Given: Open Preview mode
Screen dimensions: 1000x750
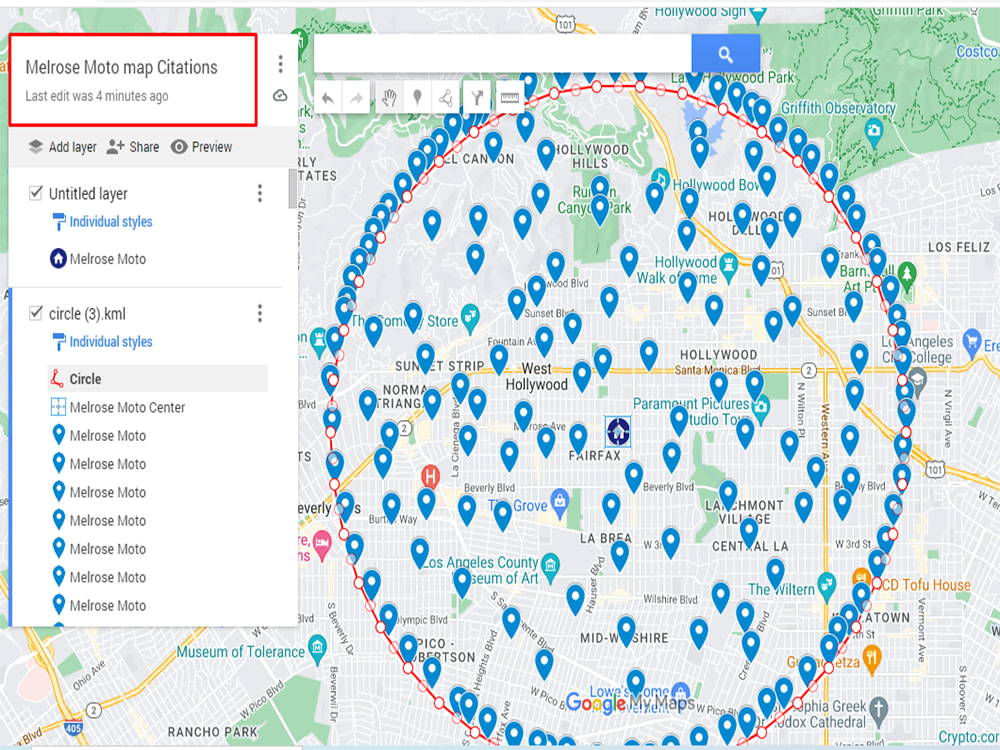Looking at the screenshot, I should point(202,147).
